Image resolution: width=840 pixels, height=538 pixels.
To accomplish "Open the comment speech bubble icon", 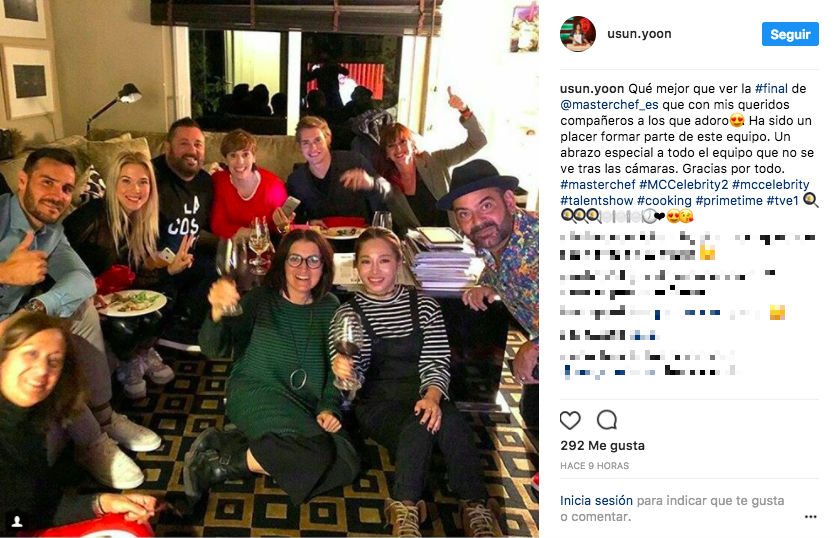I will click(x=607, y=420).
